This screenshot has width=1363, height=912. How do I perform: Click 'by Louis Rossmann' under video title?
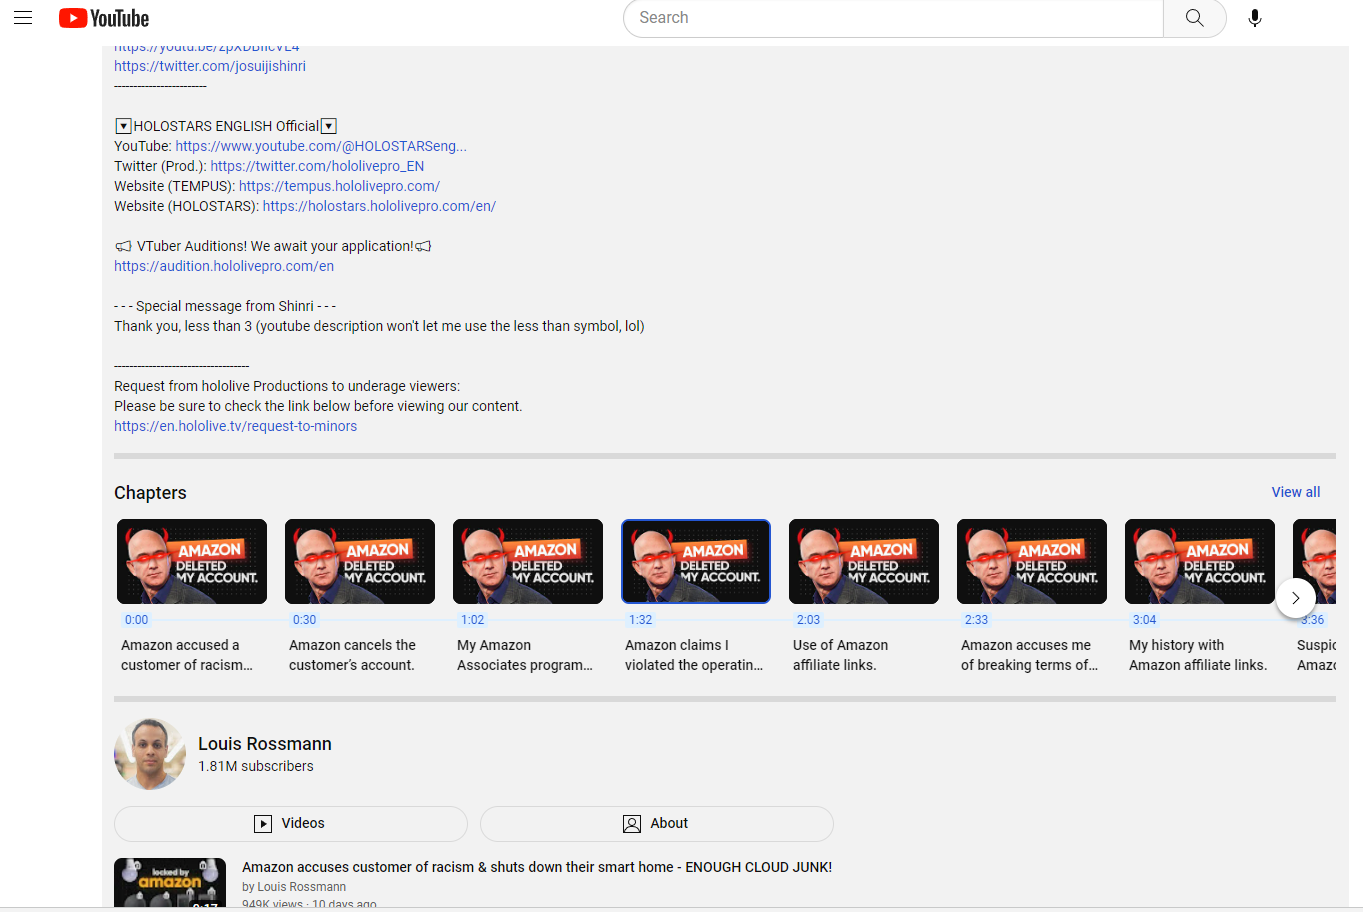[294, 887]
